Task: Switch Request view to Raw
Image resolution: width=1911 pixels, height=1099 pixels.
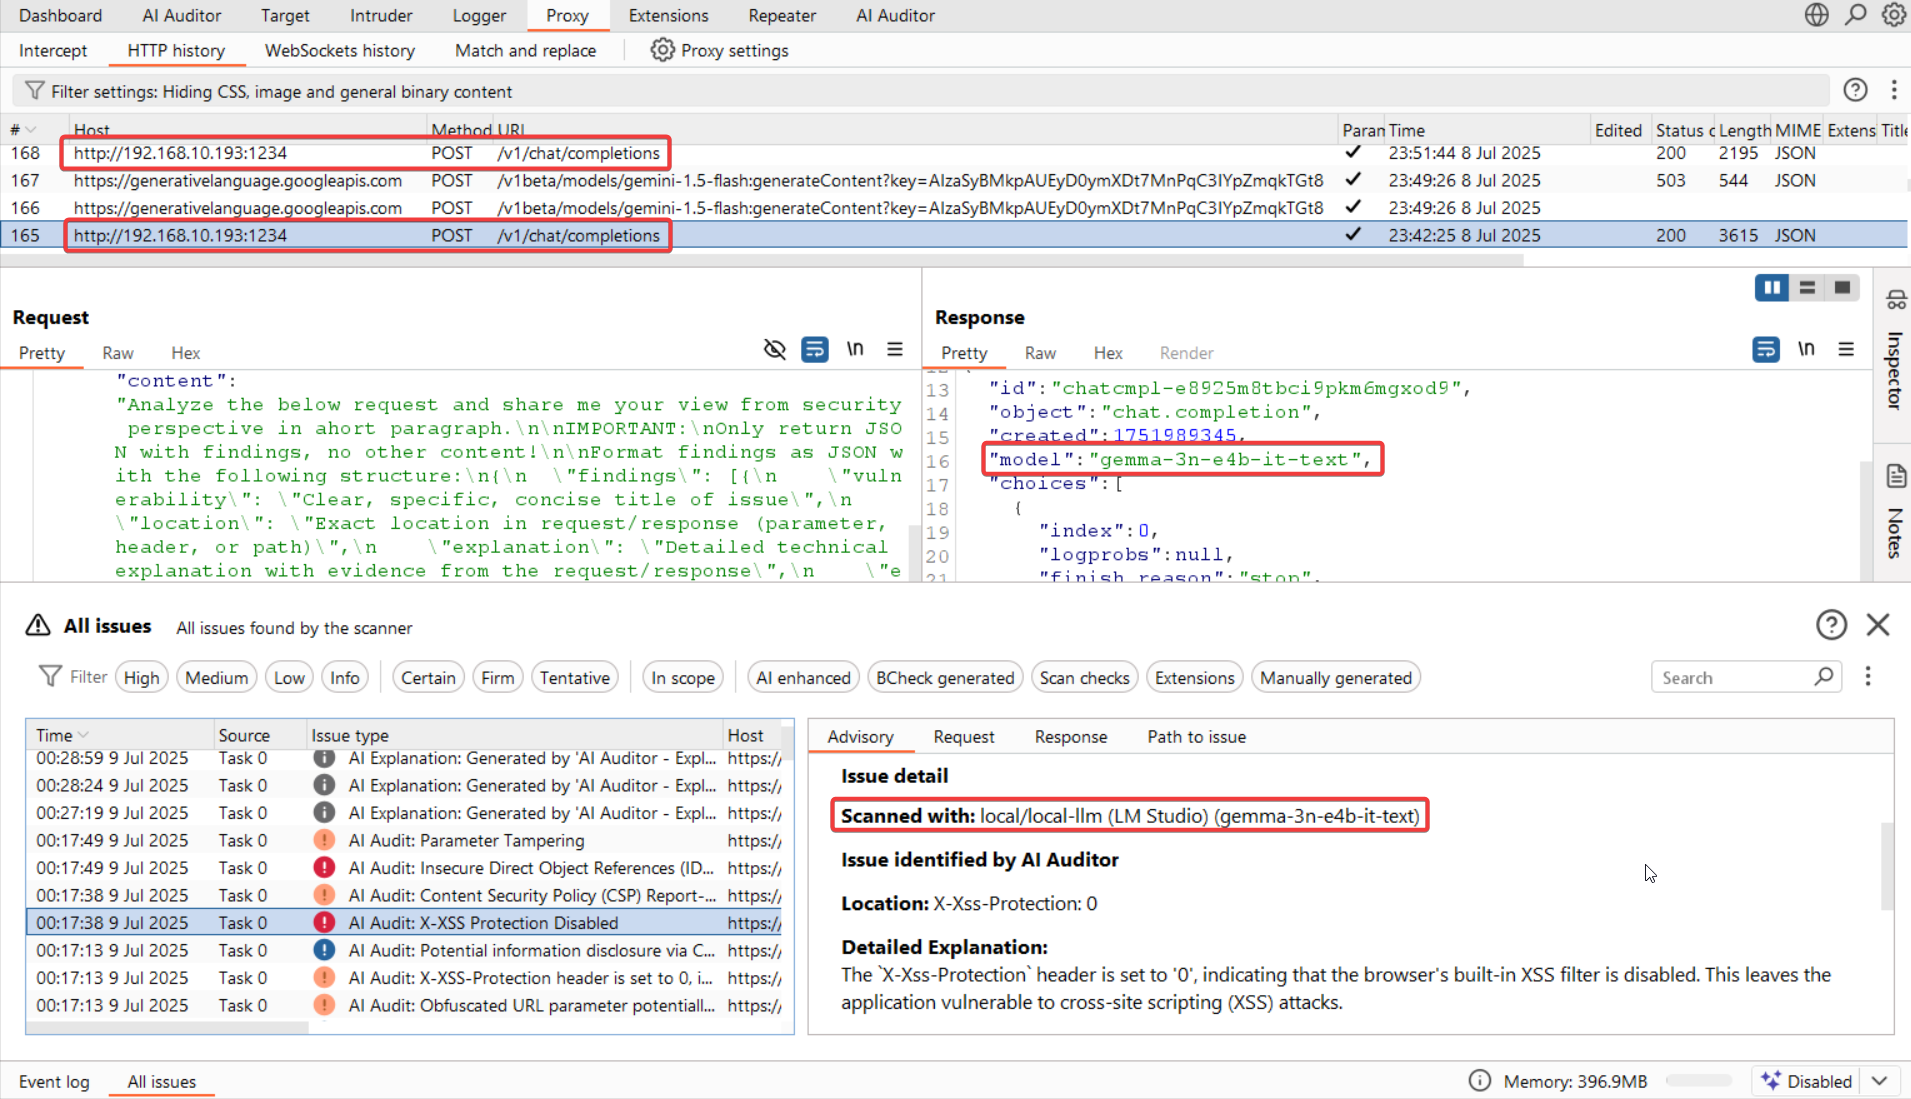Action: pyautogui.click(x=117, y=353)
